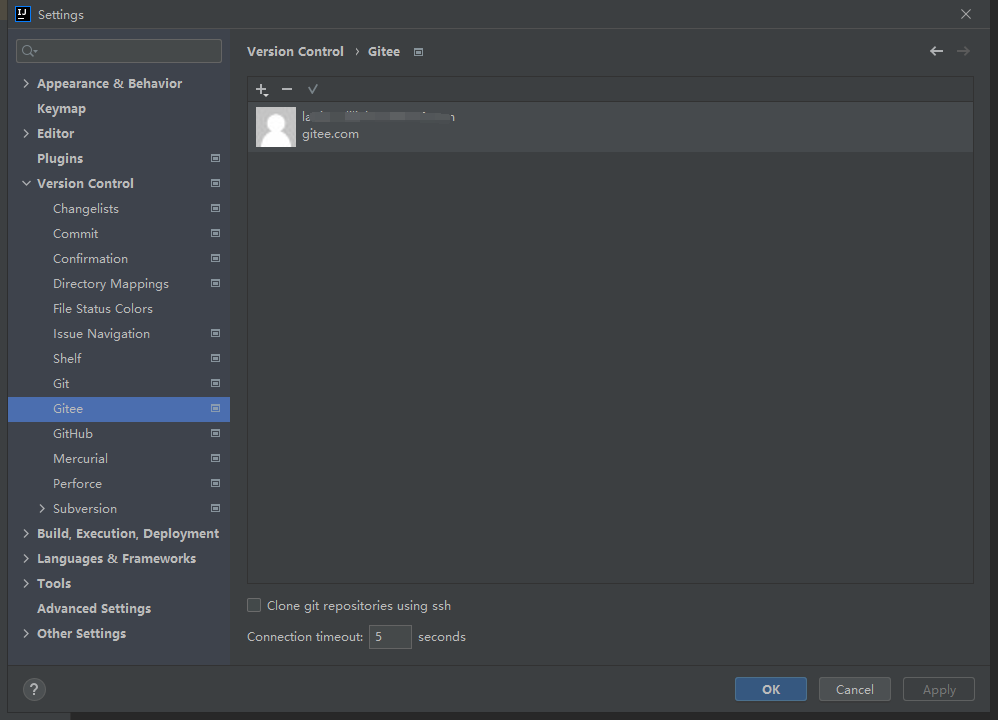998x720 pixels.
Task: Select the Git settings item
Action: 61,384
